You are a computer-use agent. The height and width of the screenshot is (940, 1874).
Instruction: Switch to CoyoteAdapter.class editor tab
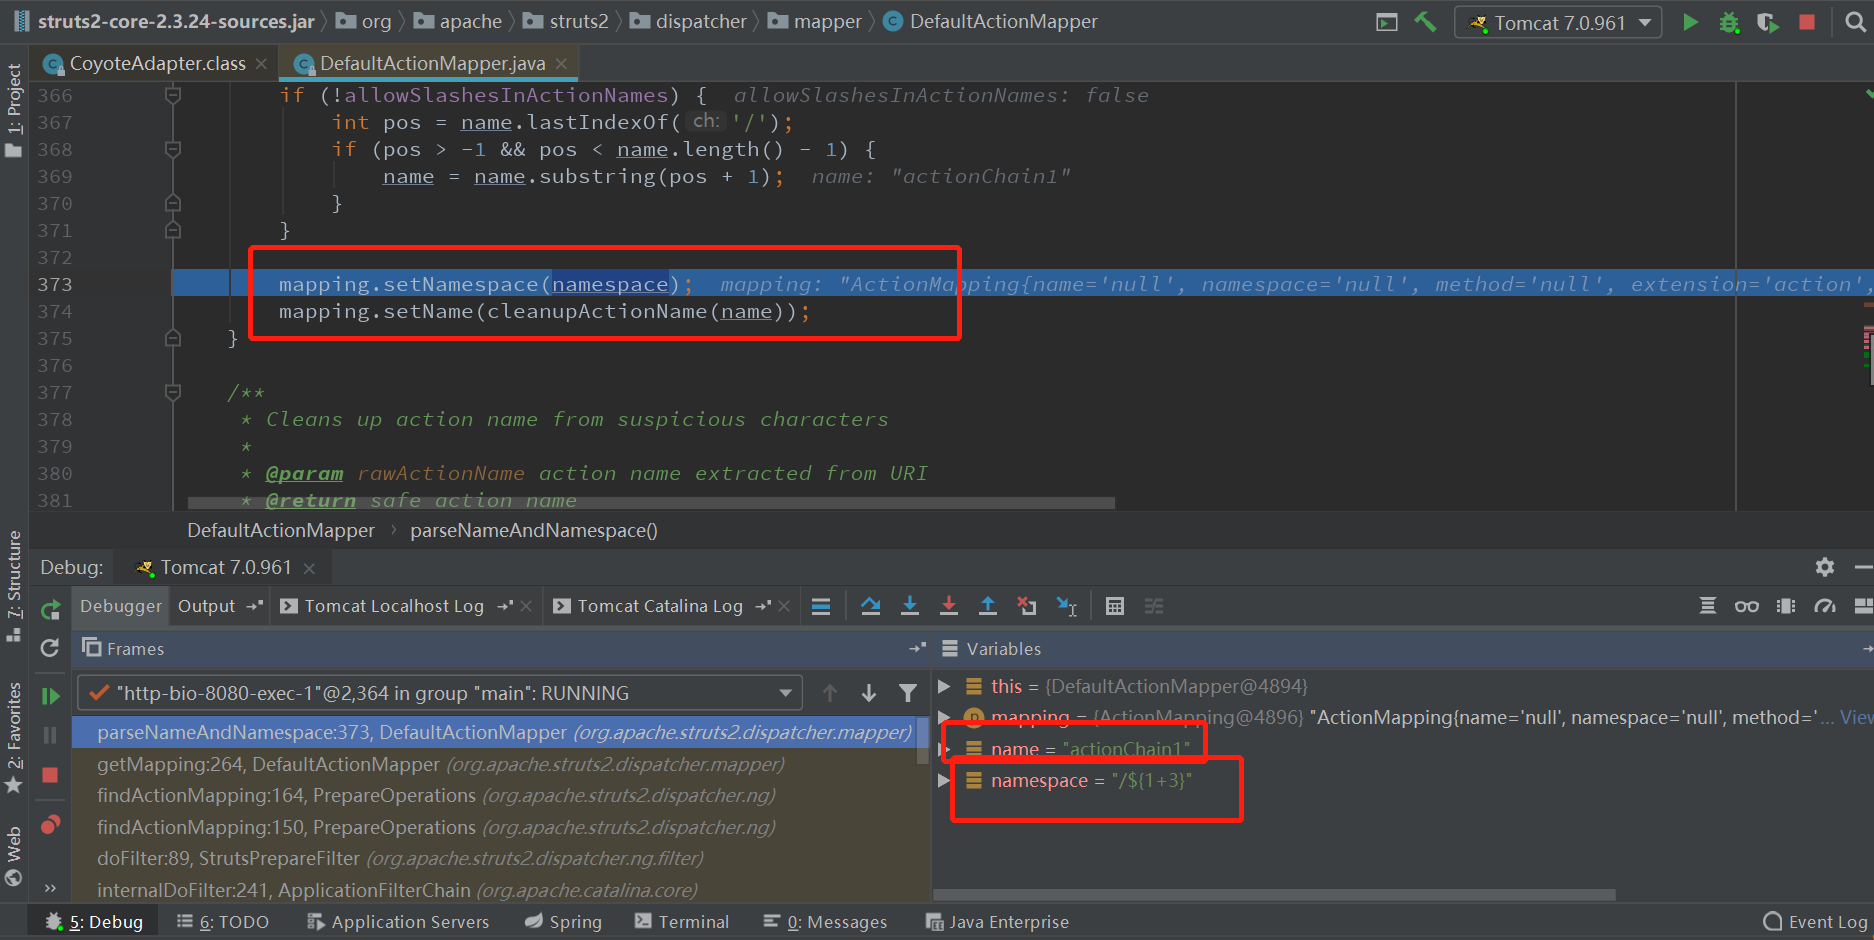157,63
